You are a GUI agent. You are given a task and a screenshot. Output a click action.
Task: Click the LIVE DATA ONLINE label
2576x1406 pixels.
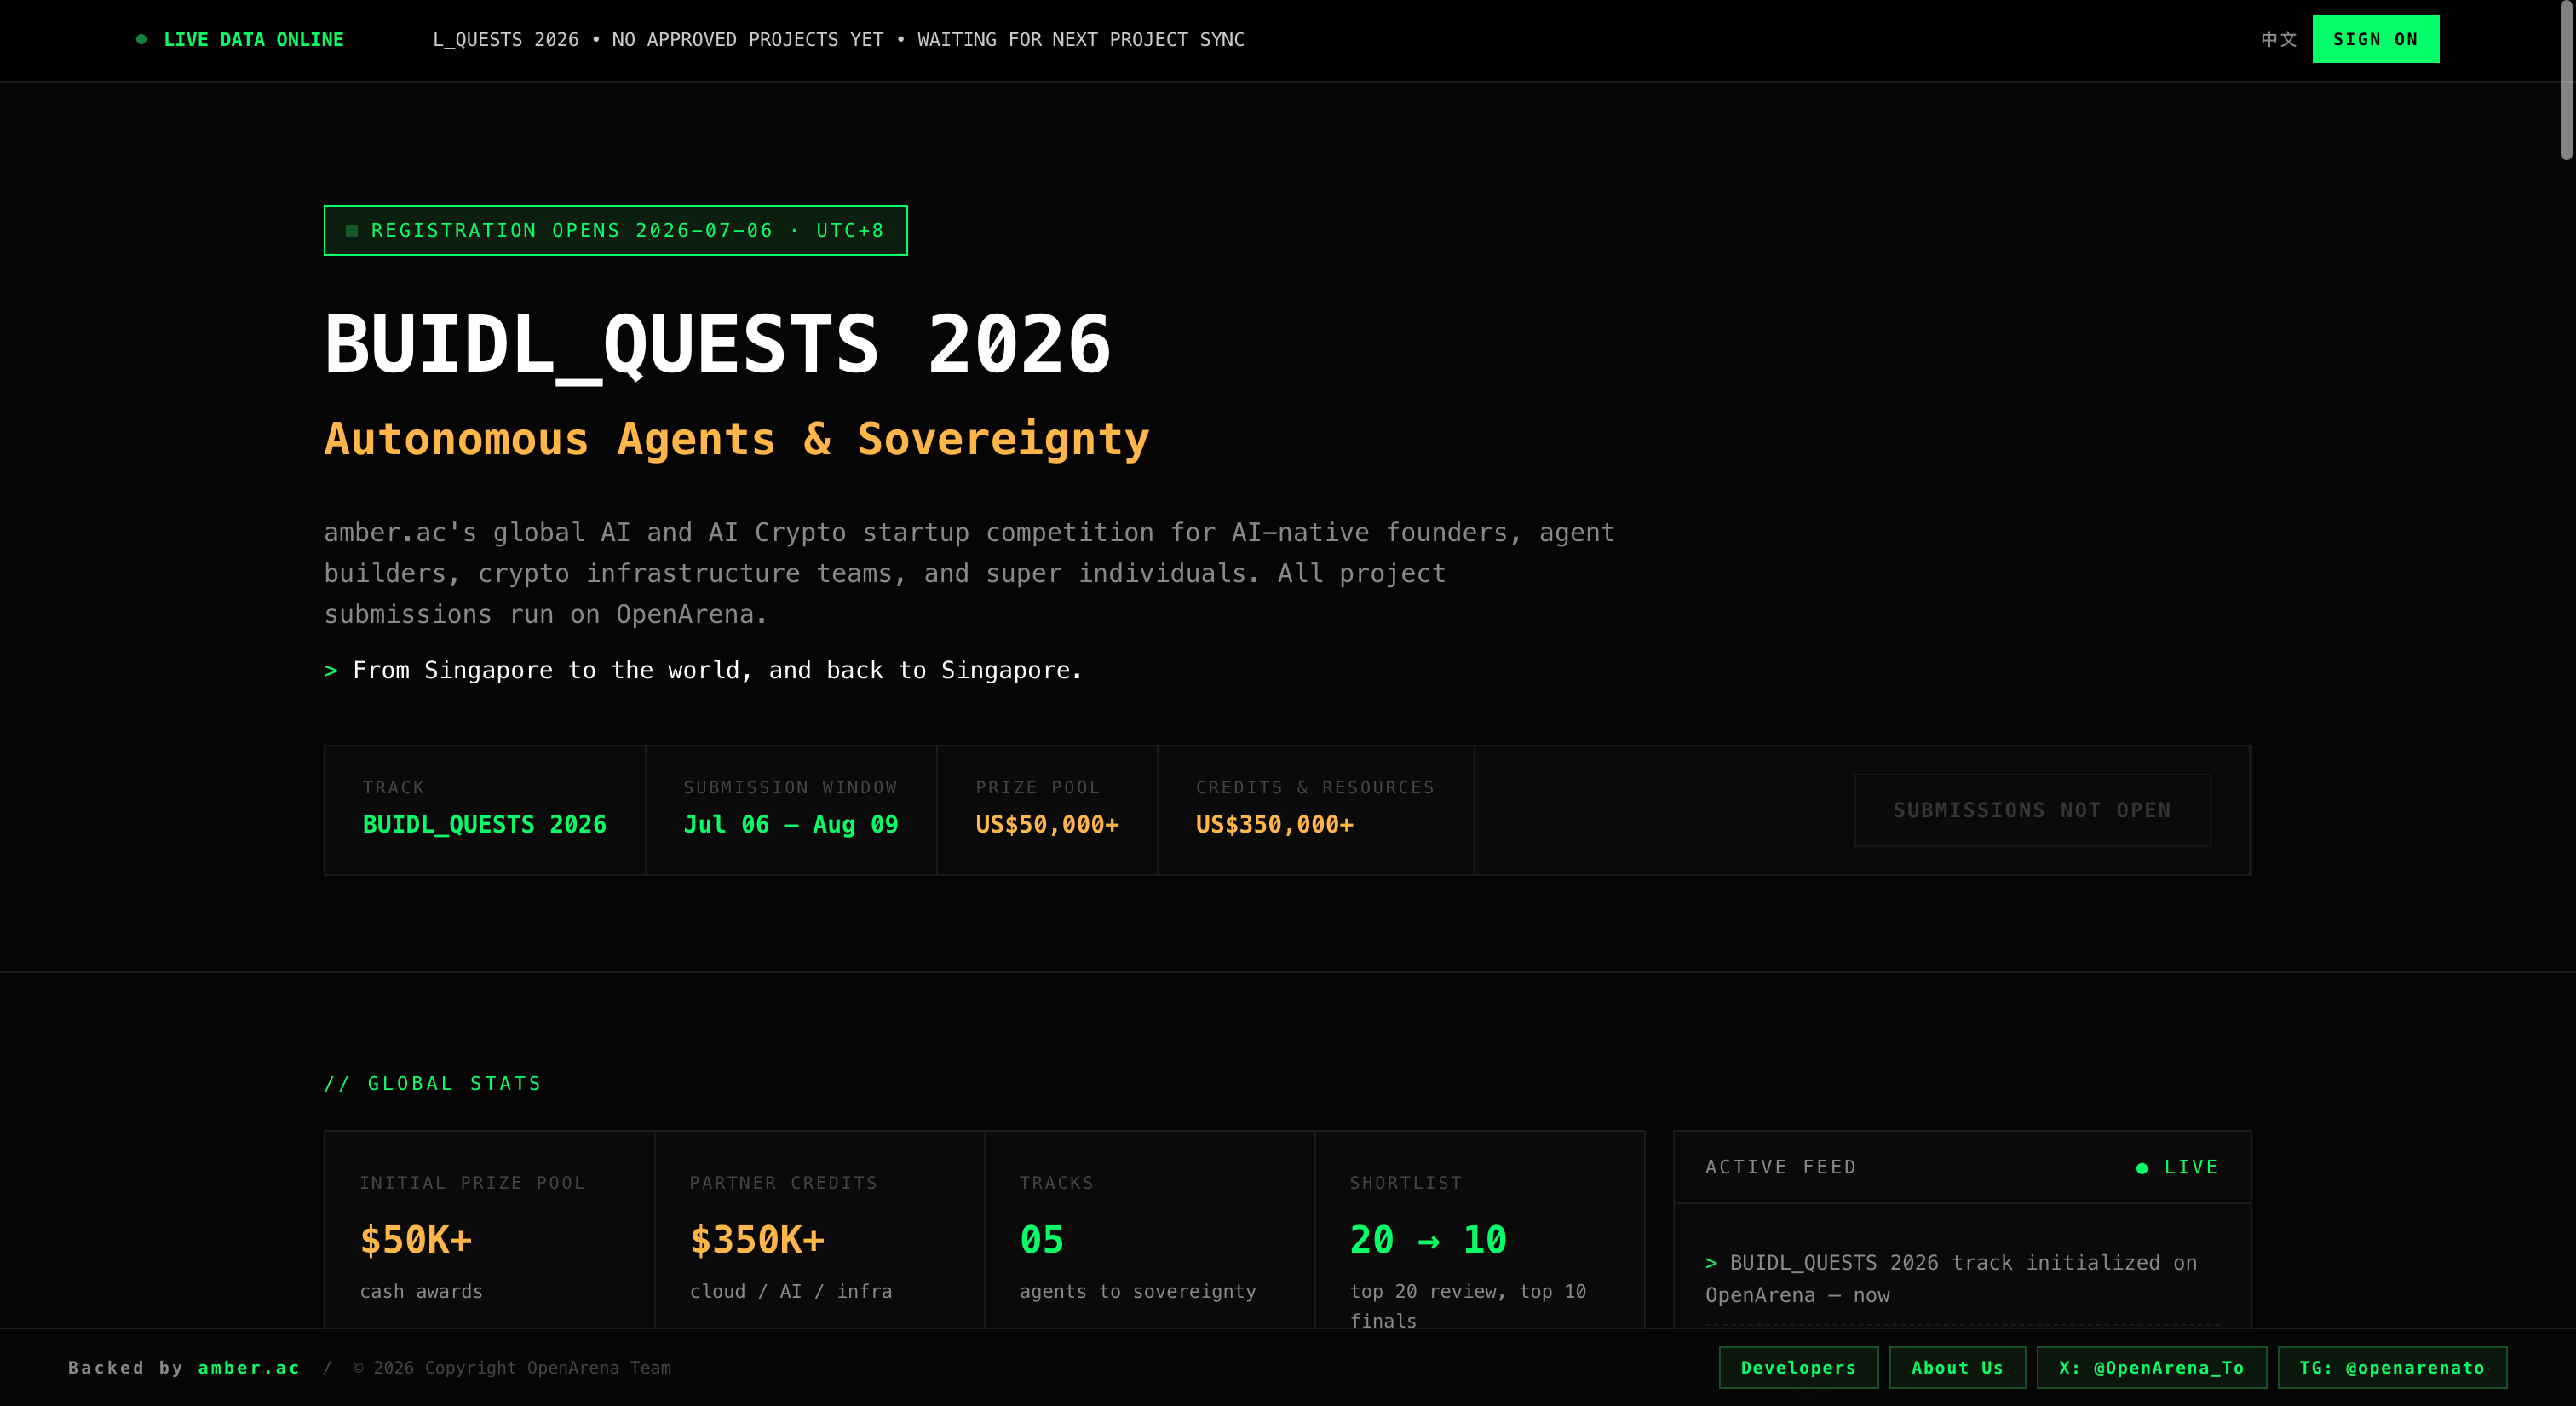pos(253,39)
